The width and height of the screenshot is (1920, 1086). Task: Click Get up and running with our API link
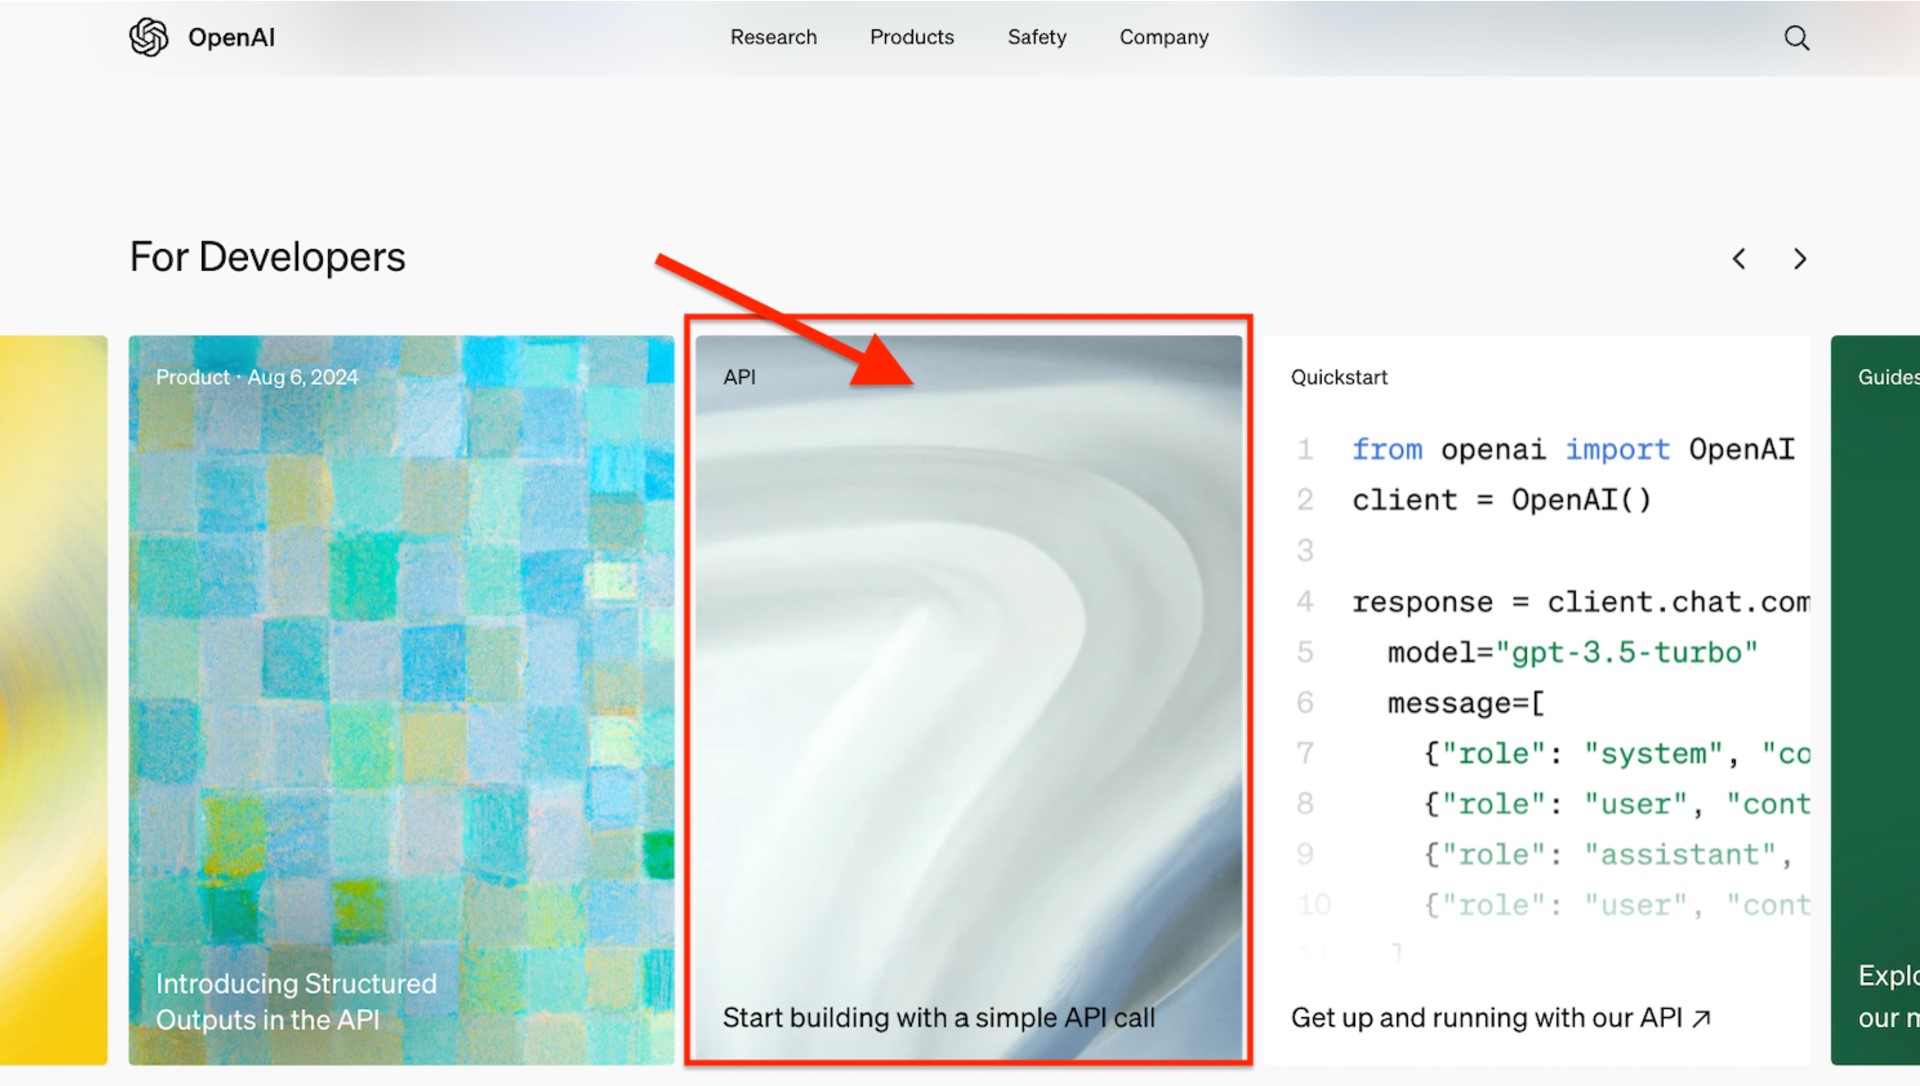tap(1500, 1018)
